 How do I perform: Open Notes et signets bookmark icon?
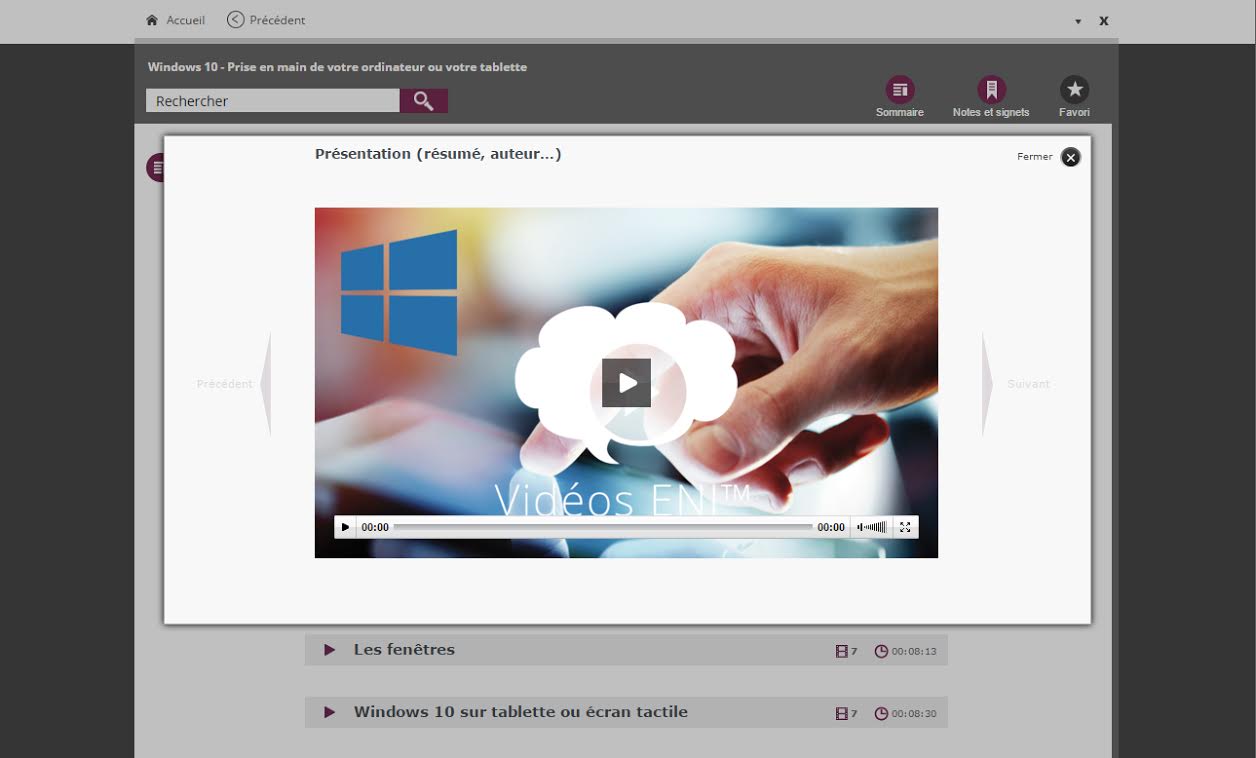tap(991, 90)
